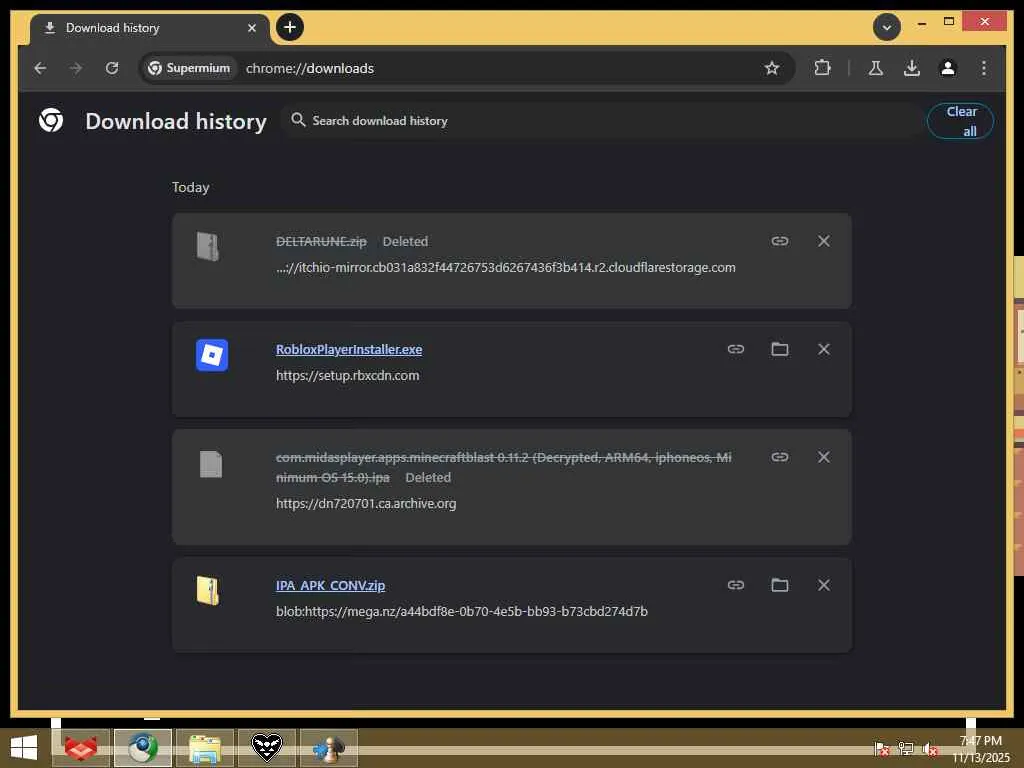
Task: Click the https://setup.rbxcdn.com URL
Action: click(347, 376)
